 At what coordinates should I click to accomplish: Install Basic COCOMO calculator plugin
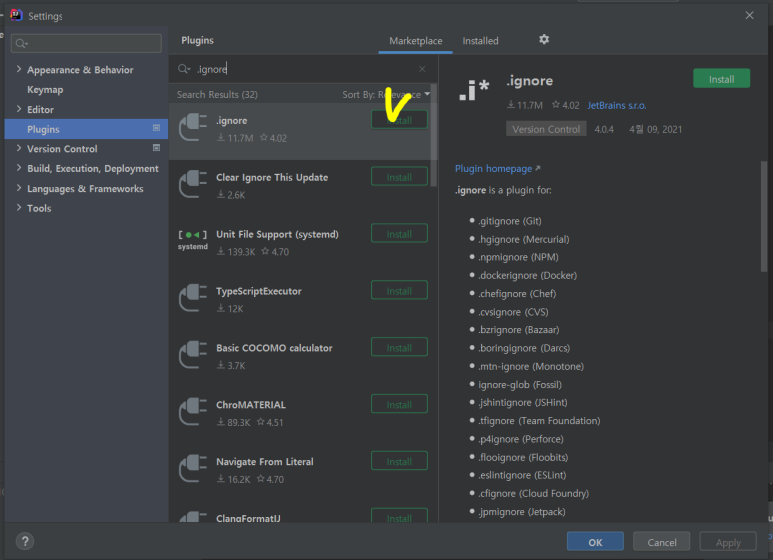399,348
